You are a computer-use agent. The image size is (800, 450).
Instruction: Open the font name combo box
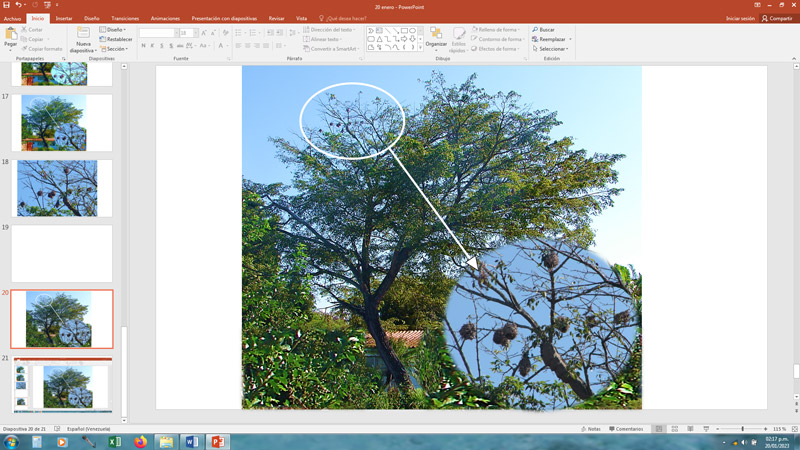(x=159, y=33)
